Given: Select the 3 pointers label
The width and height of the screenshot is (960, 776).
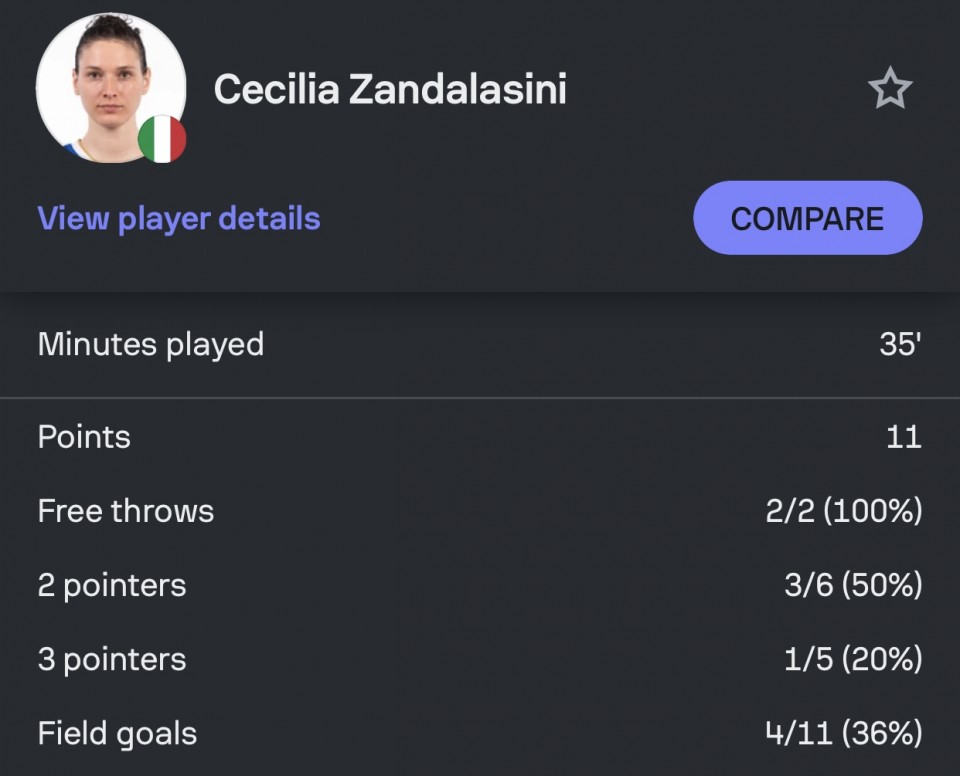Looking at the screenshot, I should [x=111, y=659].
